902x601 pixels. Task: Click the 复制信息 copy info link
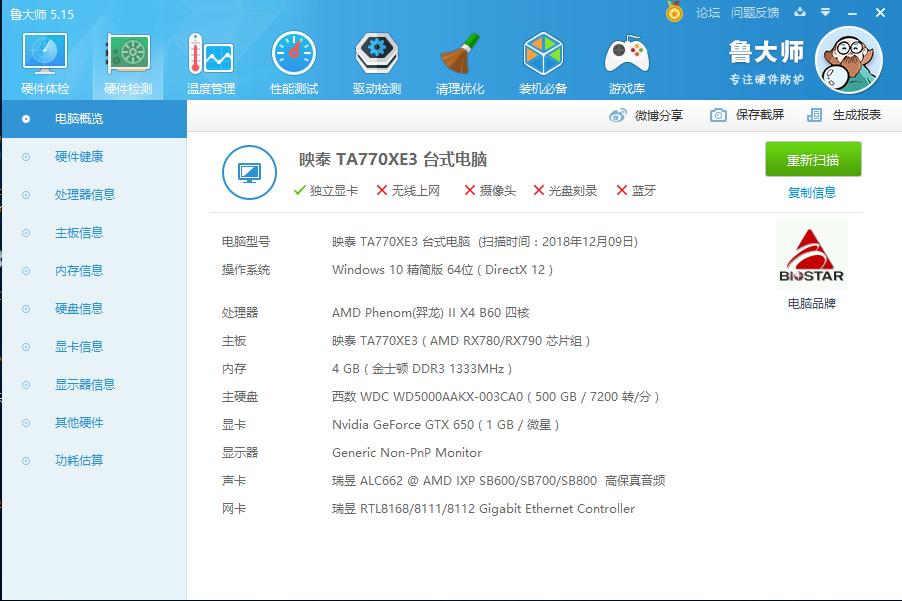[x=813, y=193]
